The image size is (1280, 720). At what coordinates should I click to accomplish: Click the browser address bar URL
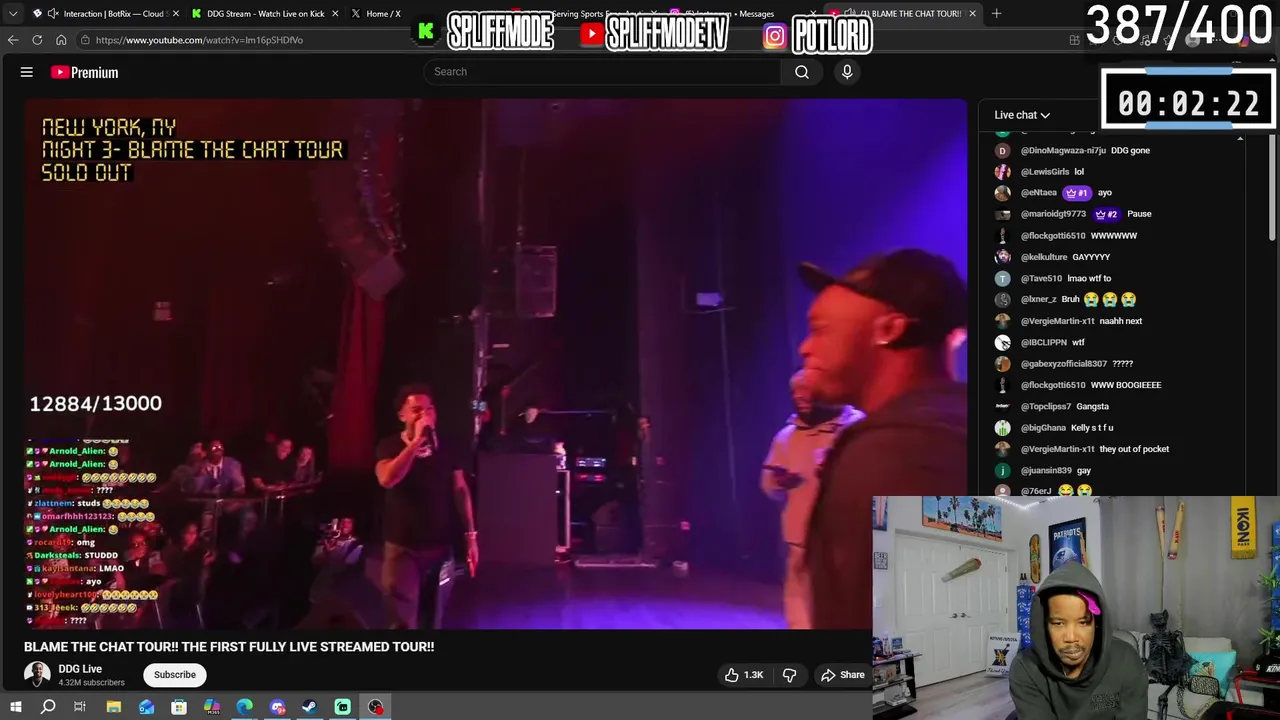[199, 40]
